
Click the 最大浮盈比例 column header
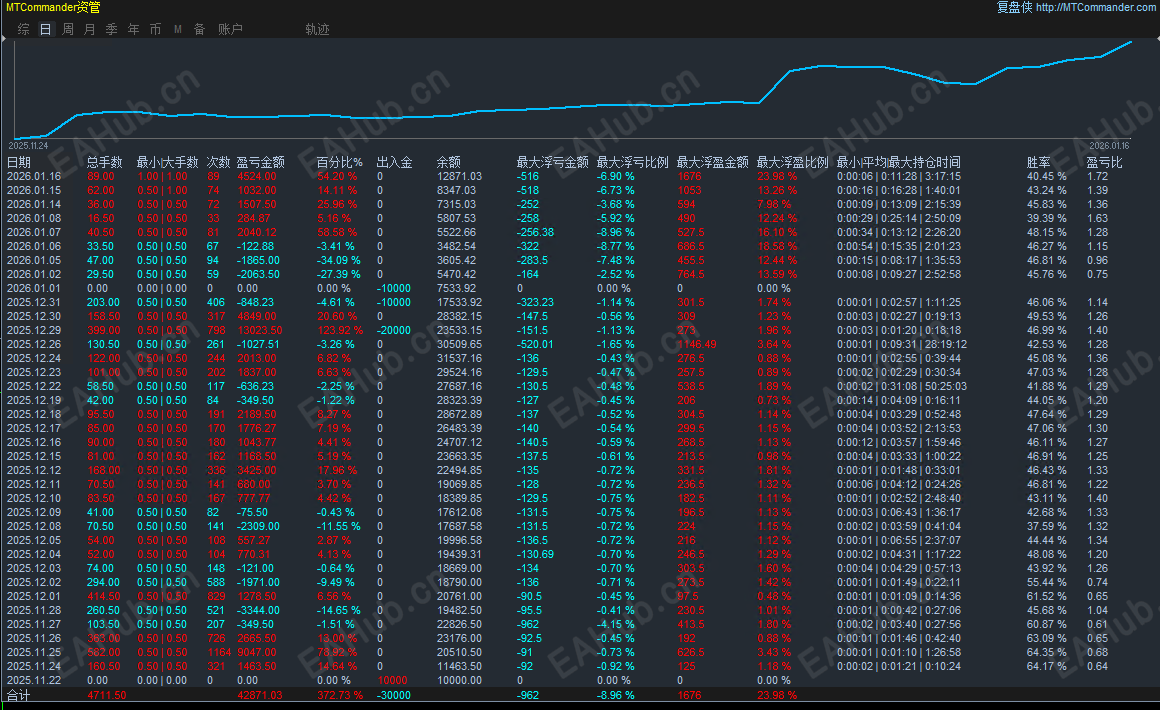[792, 162]
